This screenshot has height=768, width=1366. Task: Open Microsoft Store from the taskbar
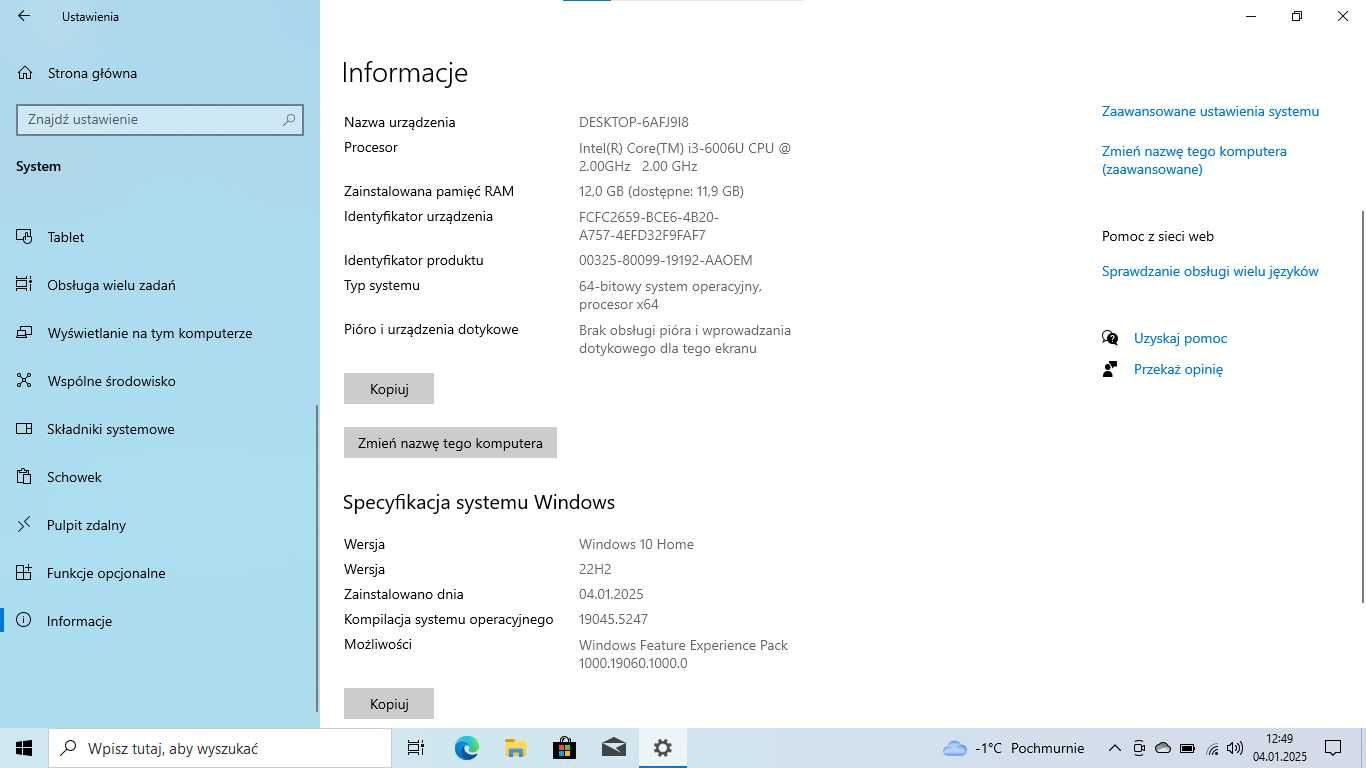pos(564,748)
